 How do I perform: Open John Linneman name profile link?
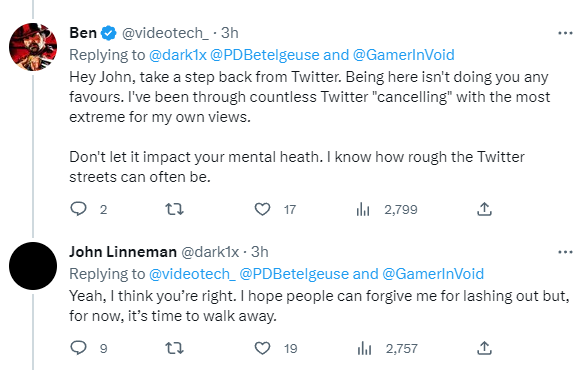tap(123, 252)
